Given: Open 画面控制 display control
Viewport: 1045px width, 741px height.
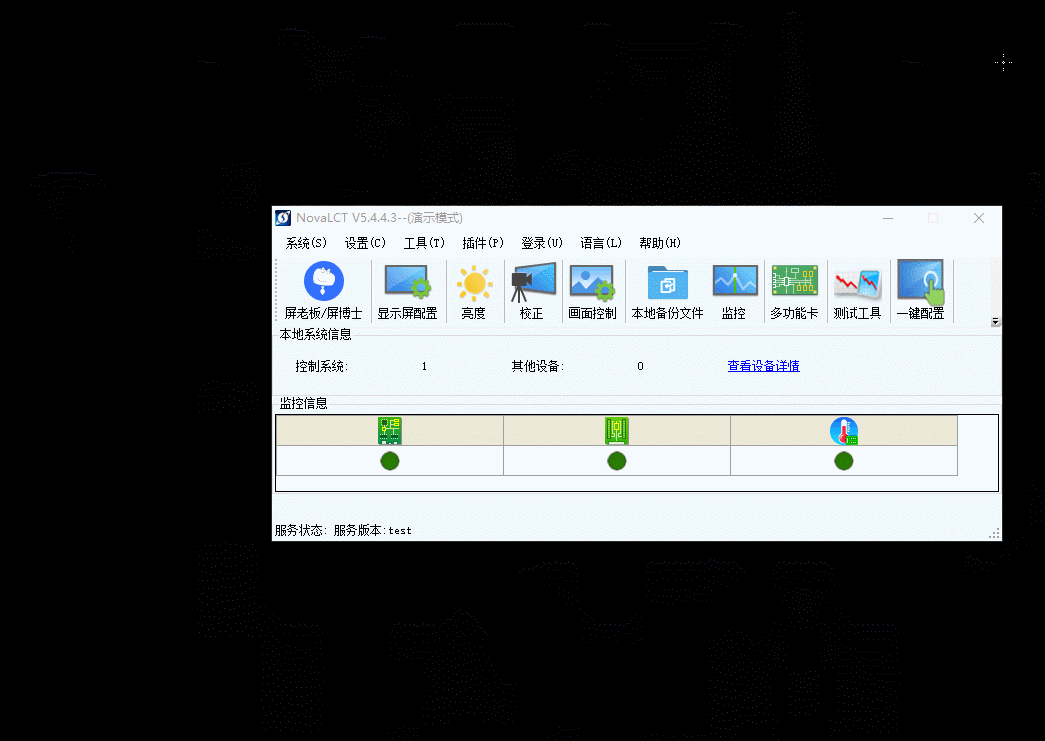Looking at the screenshot, I should pyautogui.click(x=592, y=291).
